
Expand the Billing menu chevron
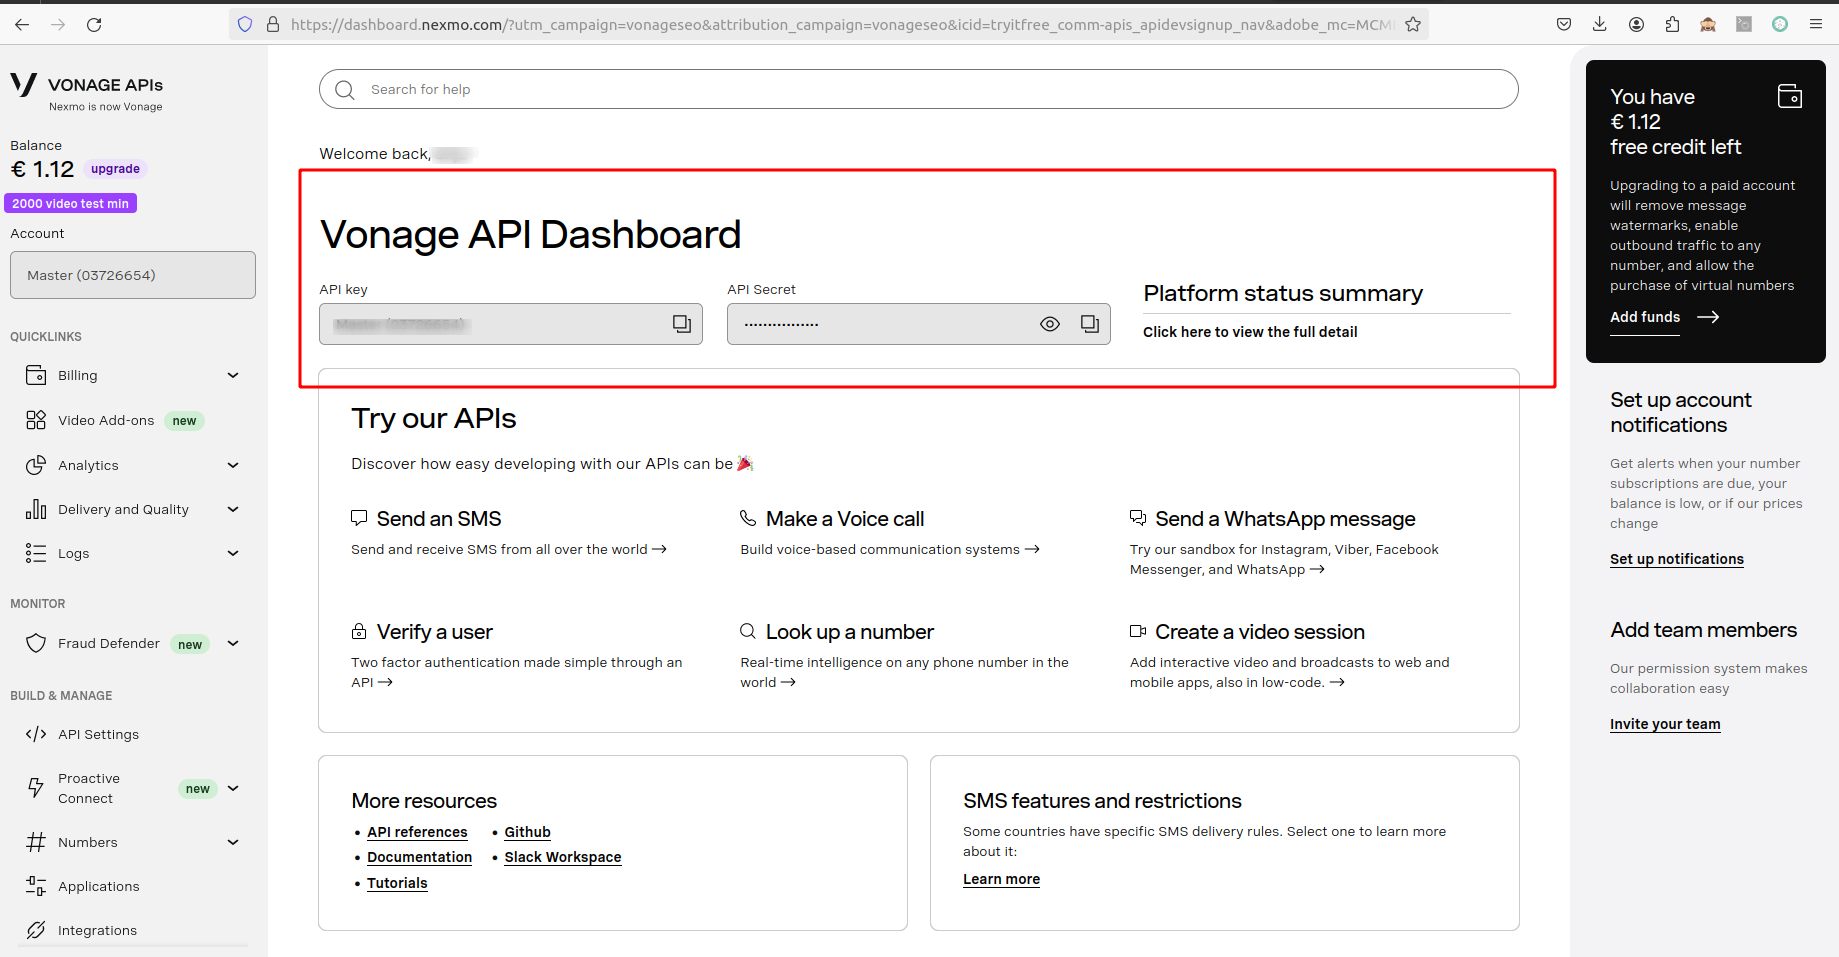pyautogui.click(x=233, y=376)
